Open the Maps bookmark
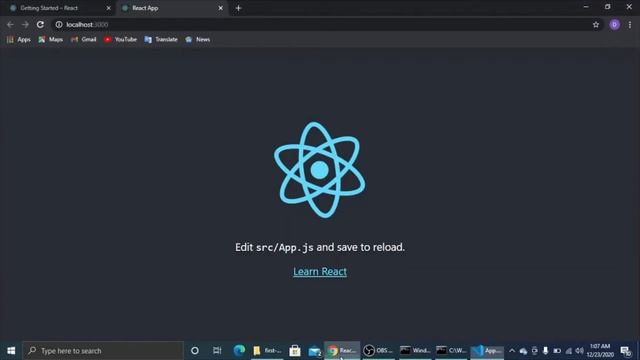The image size is (640, 360). 51,39
